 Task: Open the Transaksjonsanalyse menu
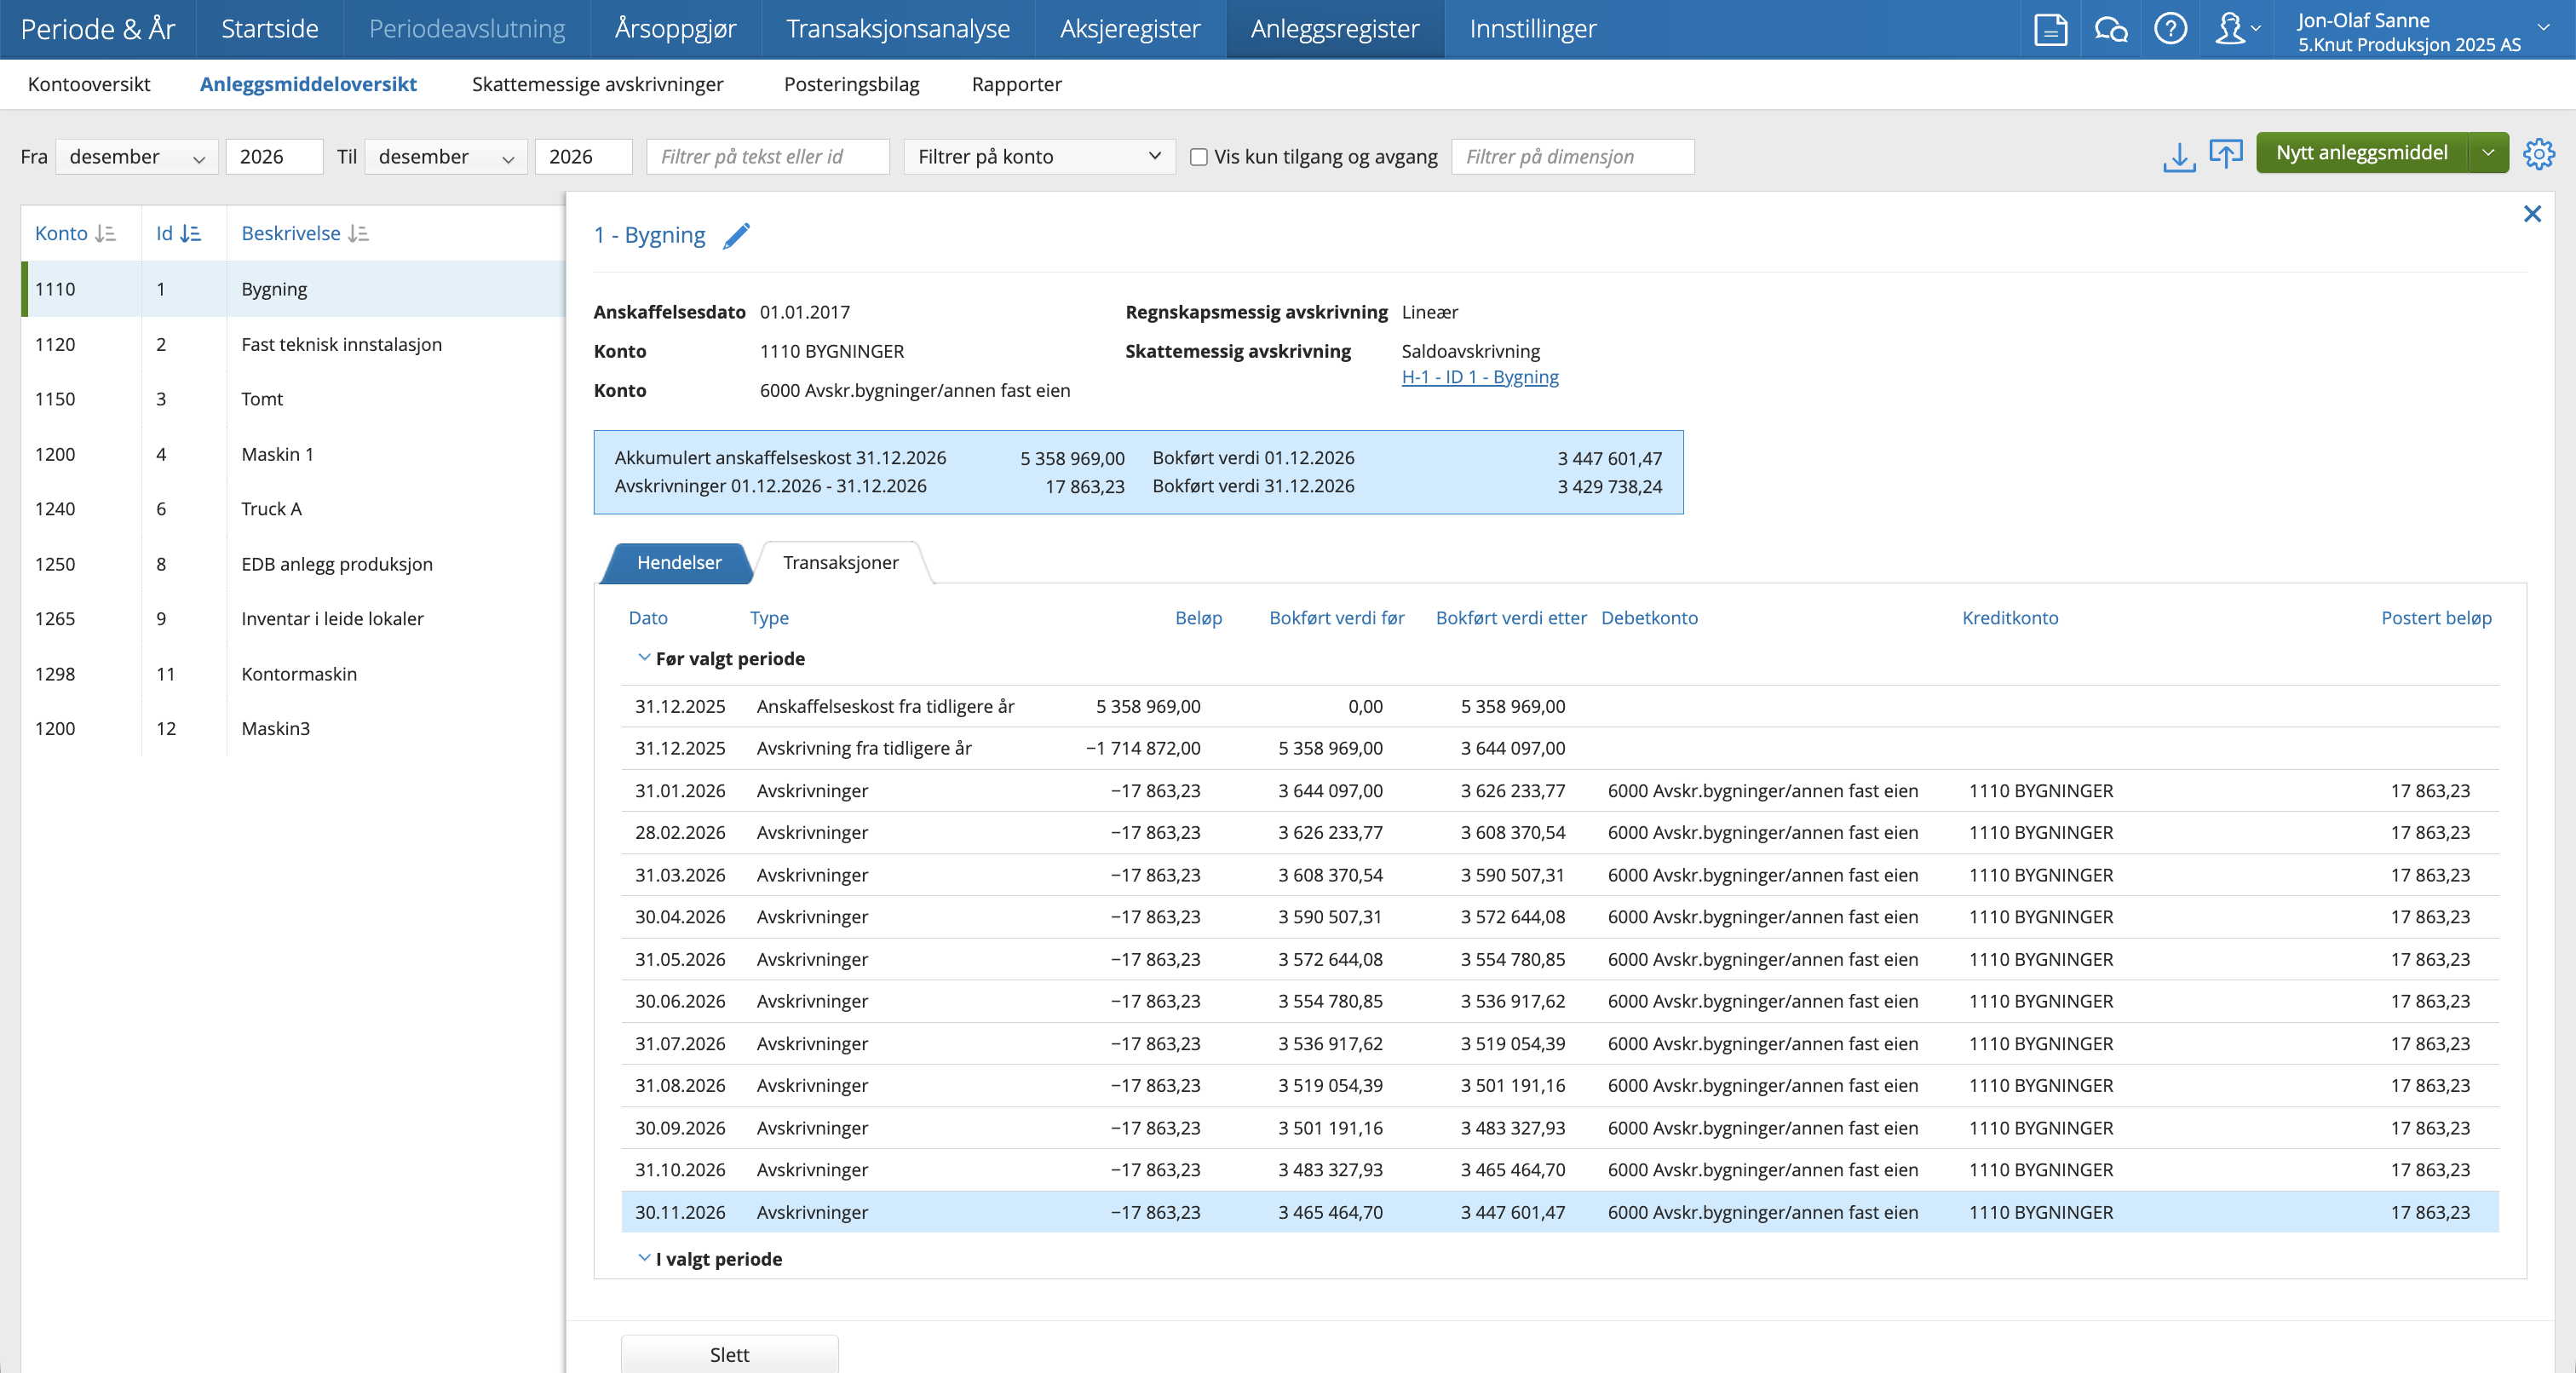tap(897, 29)
